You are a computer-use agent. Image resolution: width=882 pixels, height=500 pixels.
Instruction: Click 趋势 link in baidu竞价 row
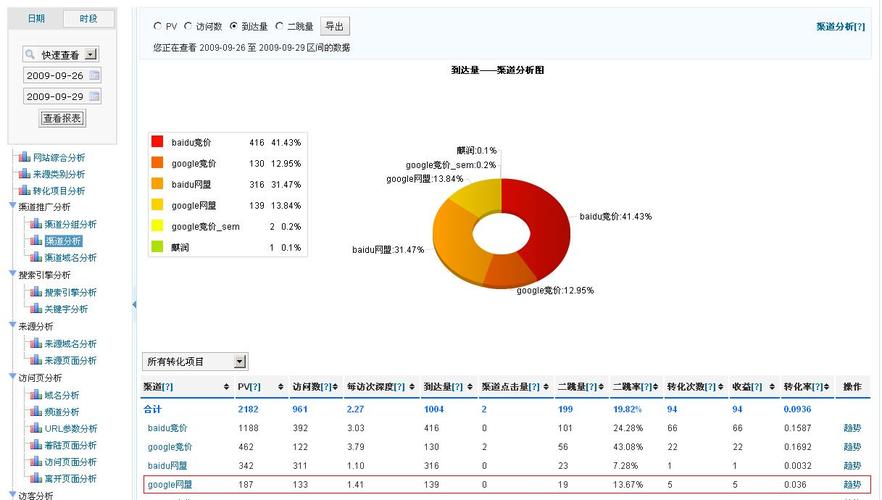852,428
